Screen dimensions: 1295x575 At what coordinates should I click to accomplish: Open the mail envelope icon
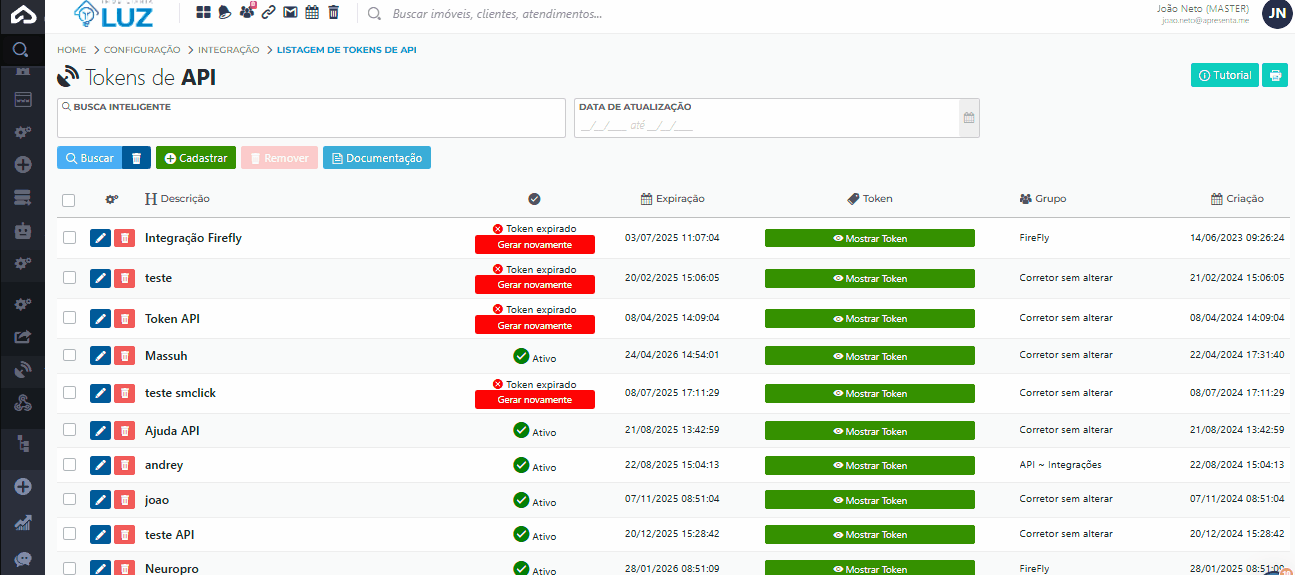pos(290,12)
